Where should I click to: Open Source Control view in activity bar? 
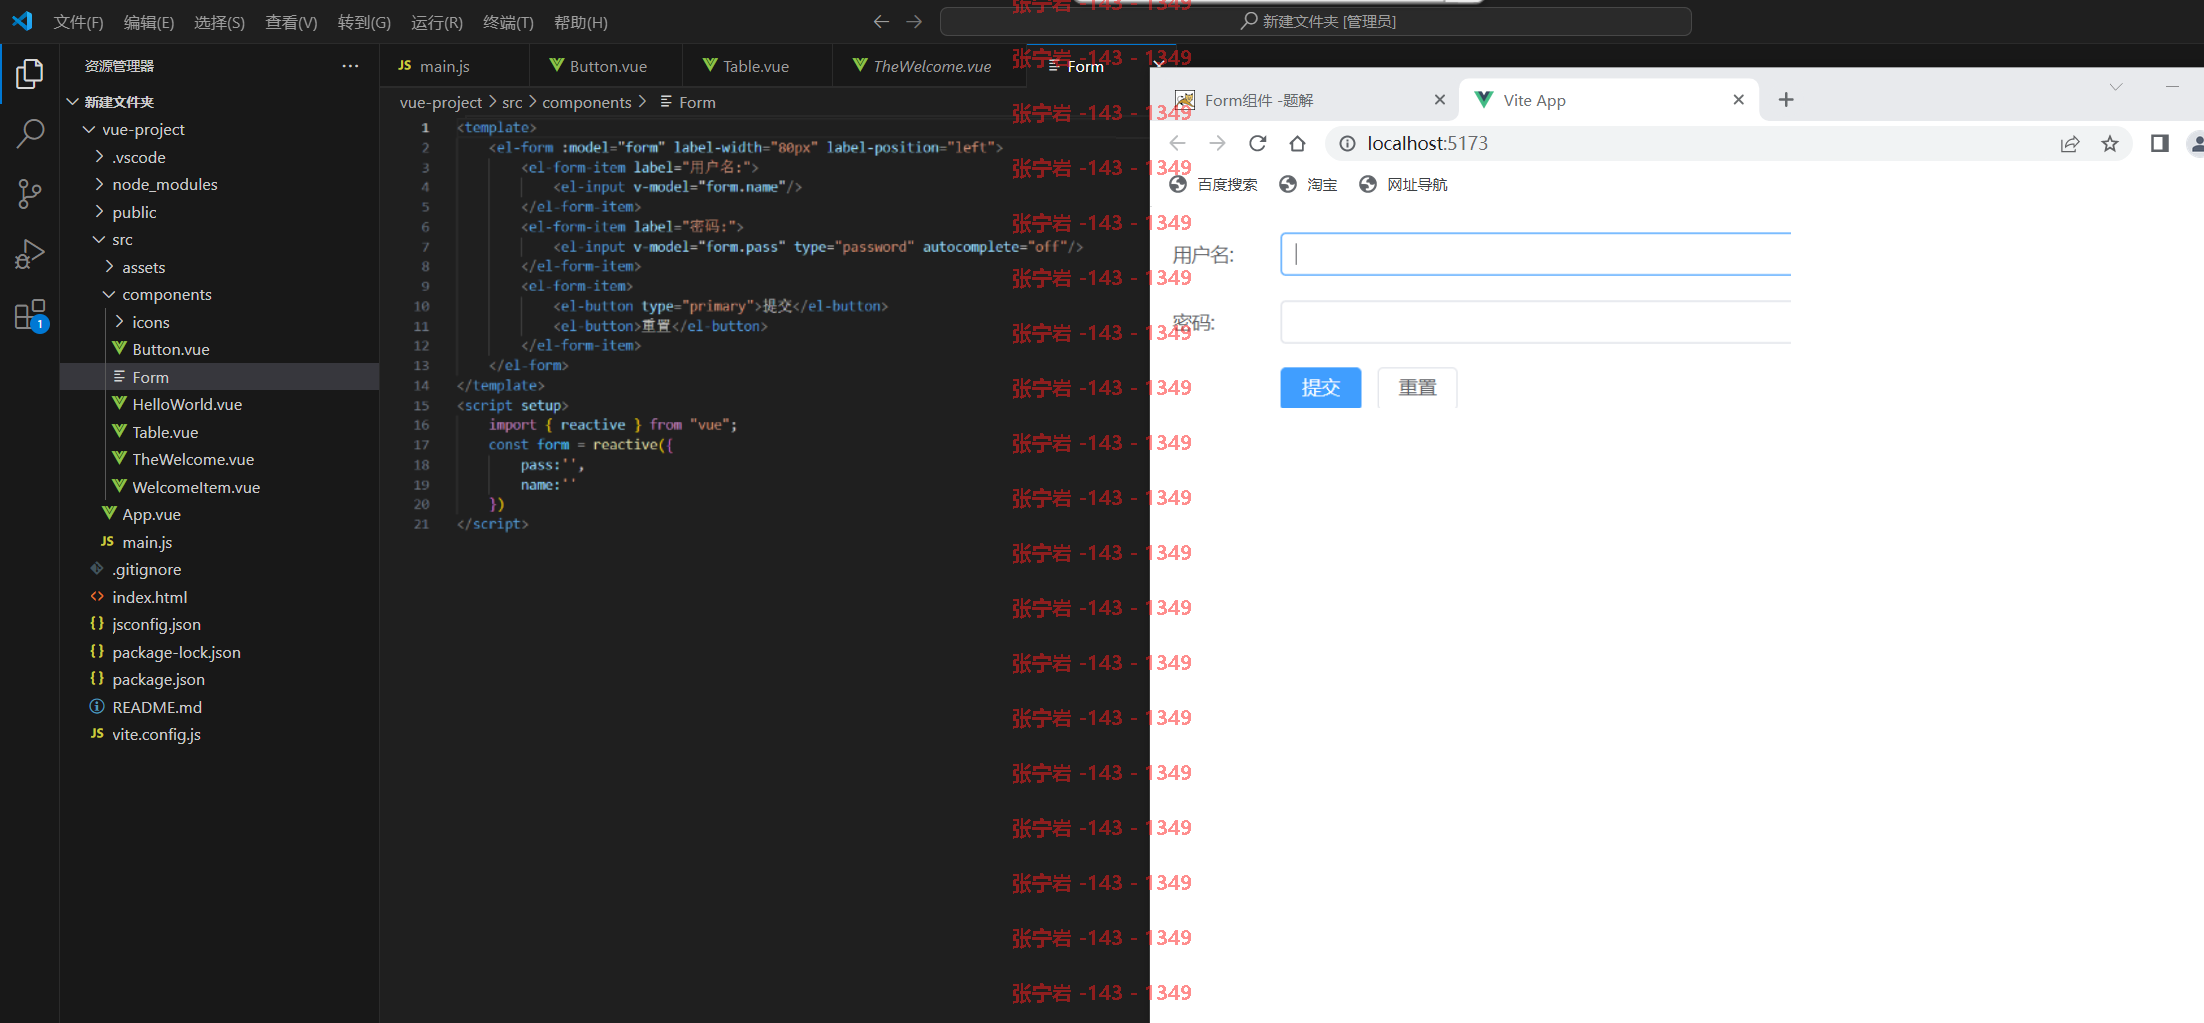click(x=30, y=194)
